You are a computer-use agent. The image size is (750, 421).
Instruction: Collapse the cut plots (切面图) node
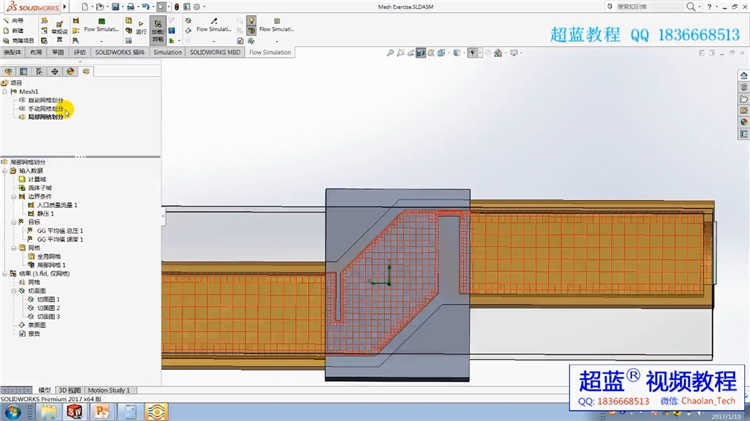13,291
